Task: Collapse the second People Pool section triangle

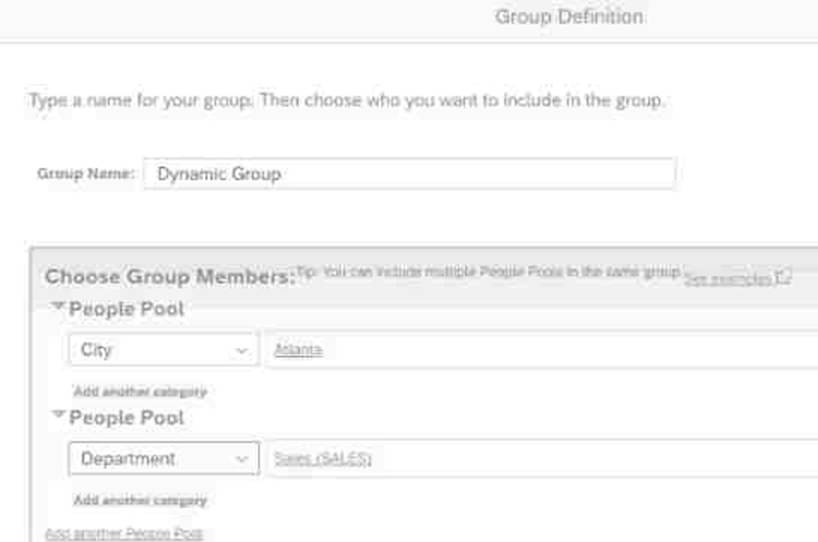Action: pos(59,415)
